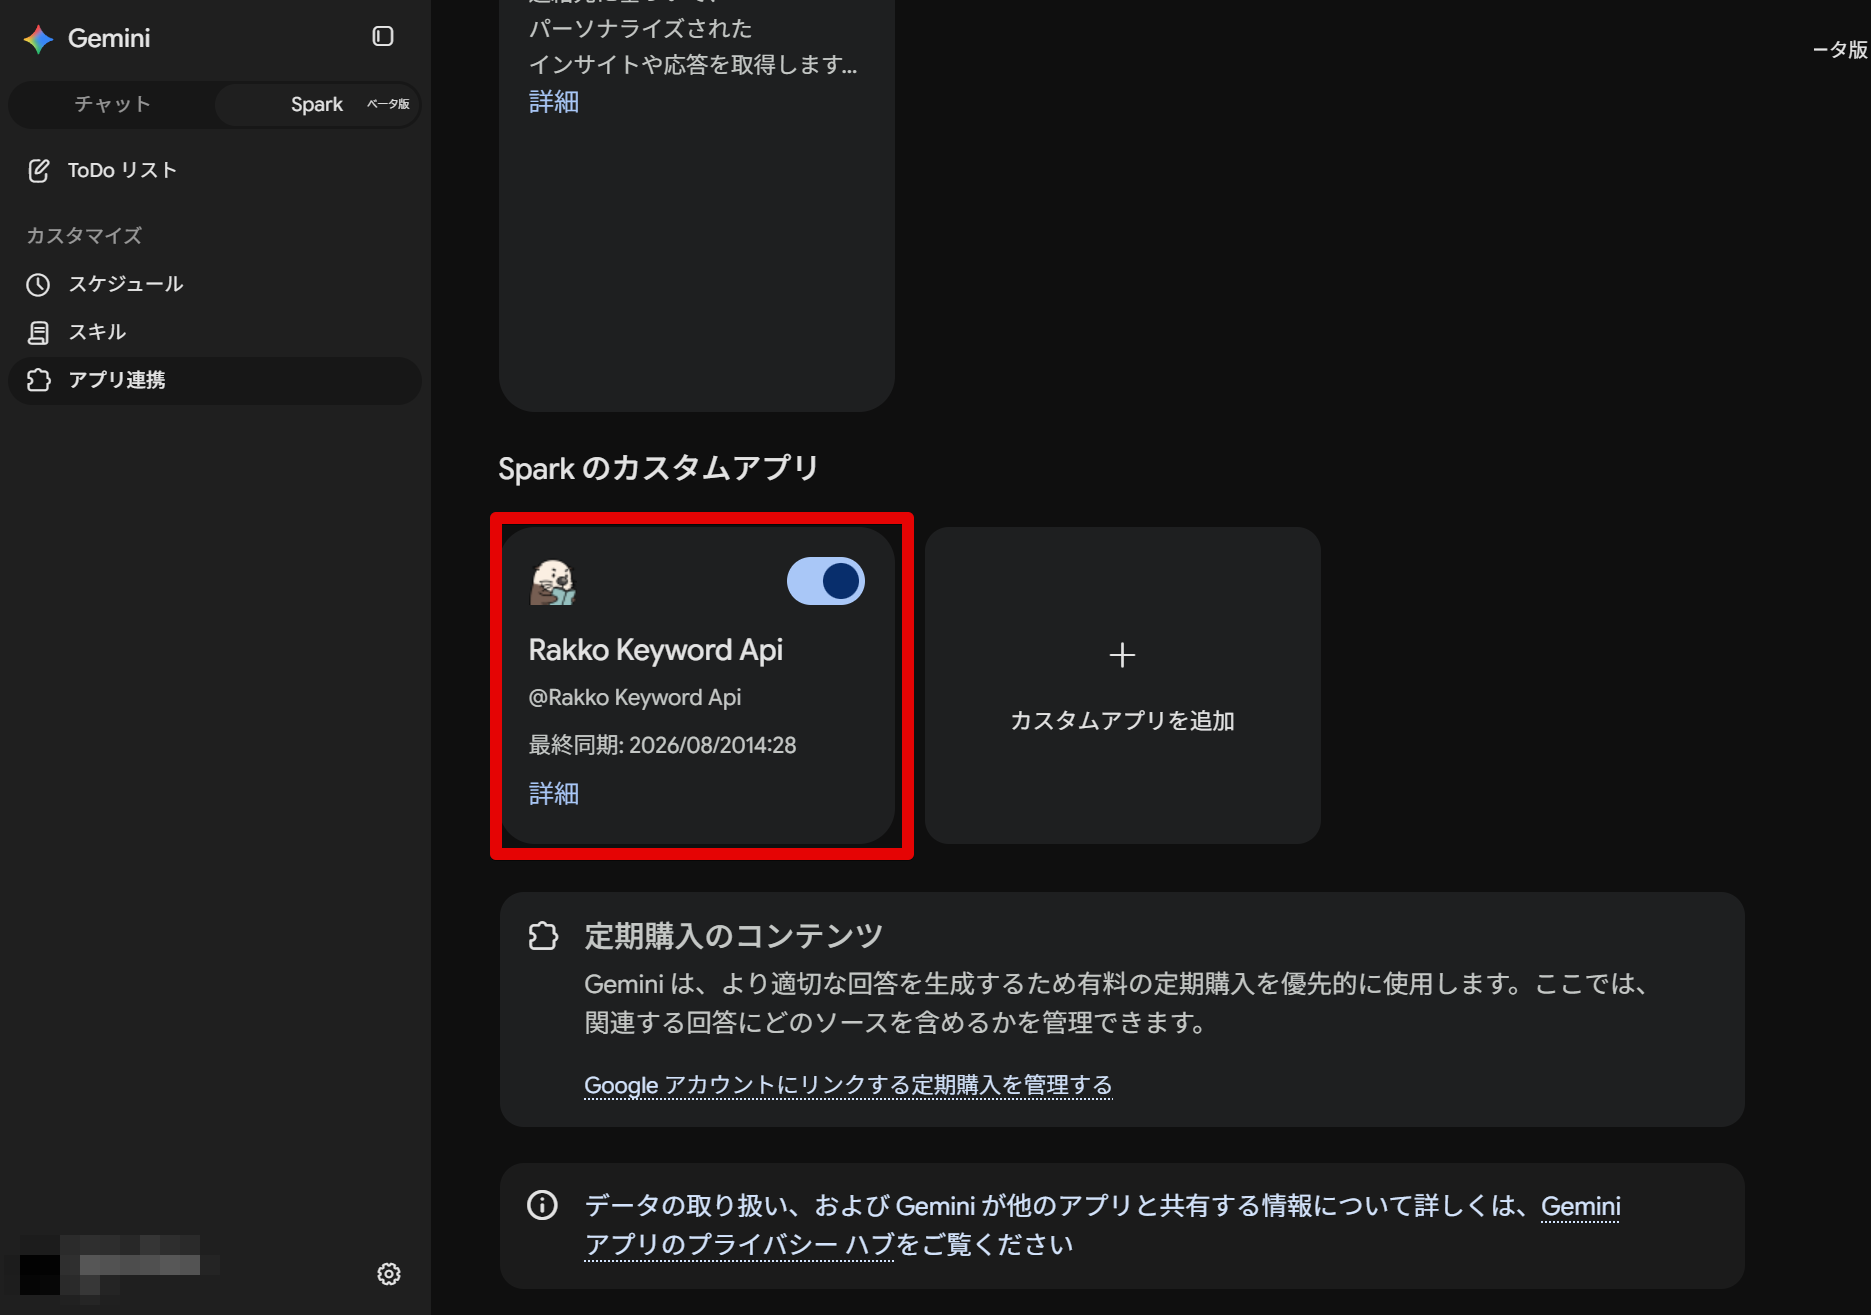The width and height of the screenshot is (1871, 1315).
Task: Click 最終同期: 2026/08/2014:28 text
Action: (662, 745)
